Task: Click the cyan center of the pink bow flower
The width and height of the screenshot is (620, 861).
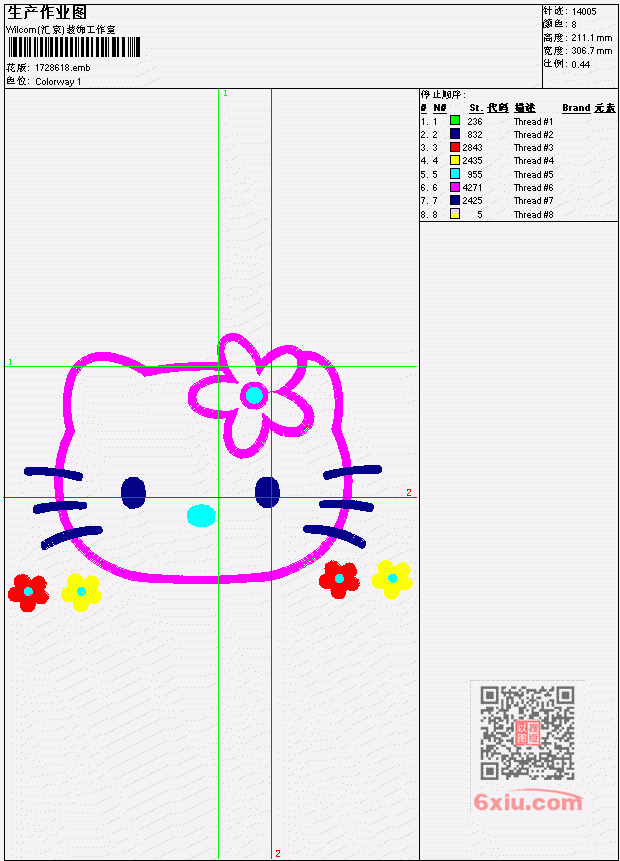Action: 254,395
